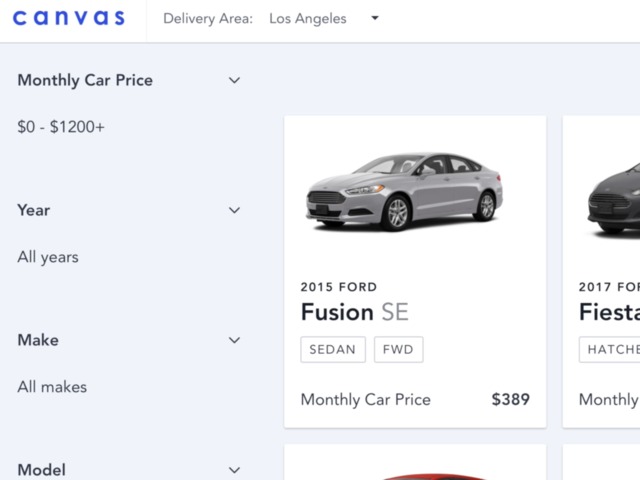This screenshot has width=640, height=480.
Task: Click the All years filter value
Action: point(48,257)
